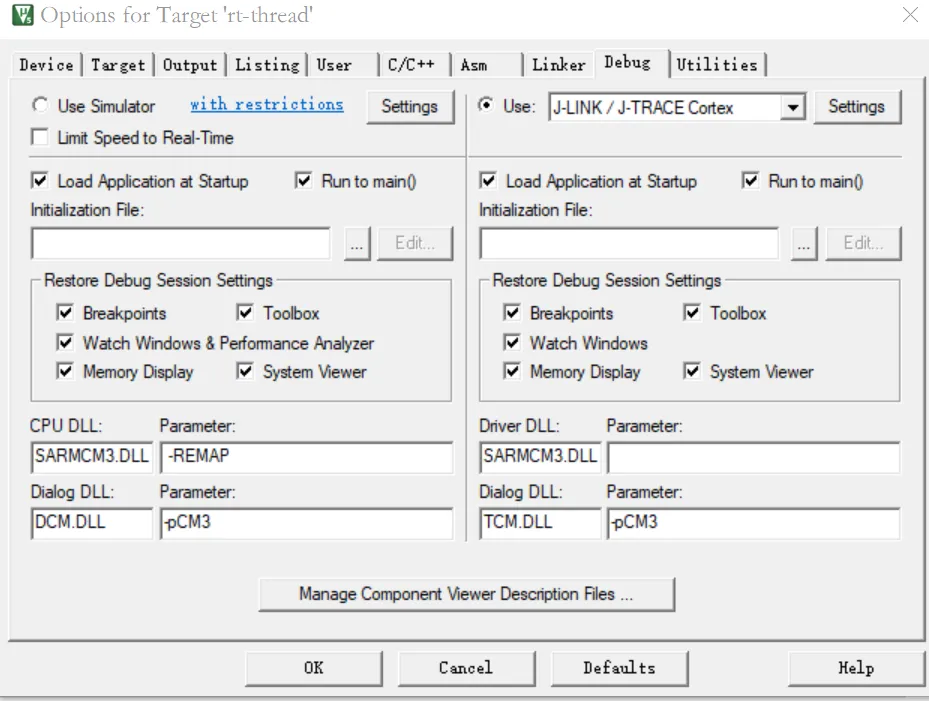Screen dimensions: 929x701
Task: Enable Limit Speed to Real-Time
Action: [40, 137]
